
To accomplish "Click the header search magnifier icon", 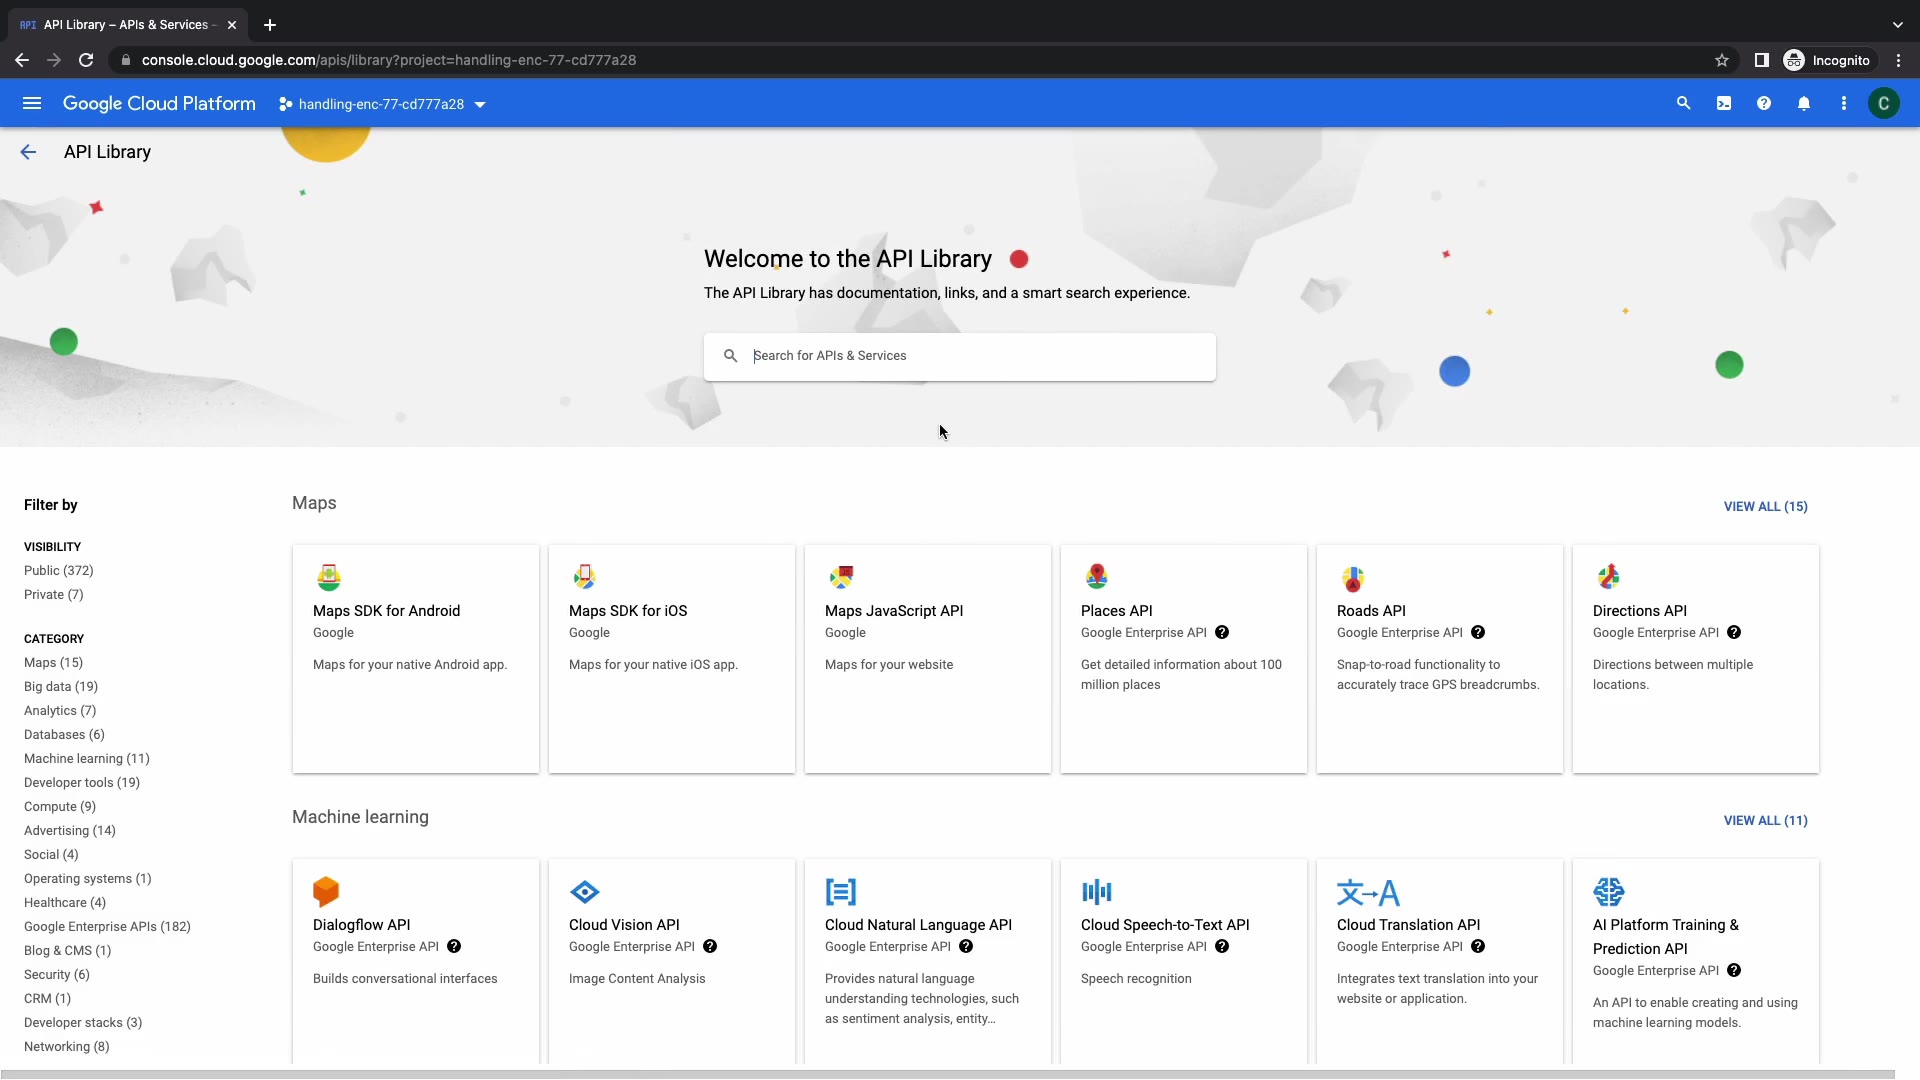I will point(1684,104).
